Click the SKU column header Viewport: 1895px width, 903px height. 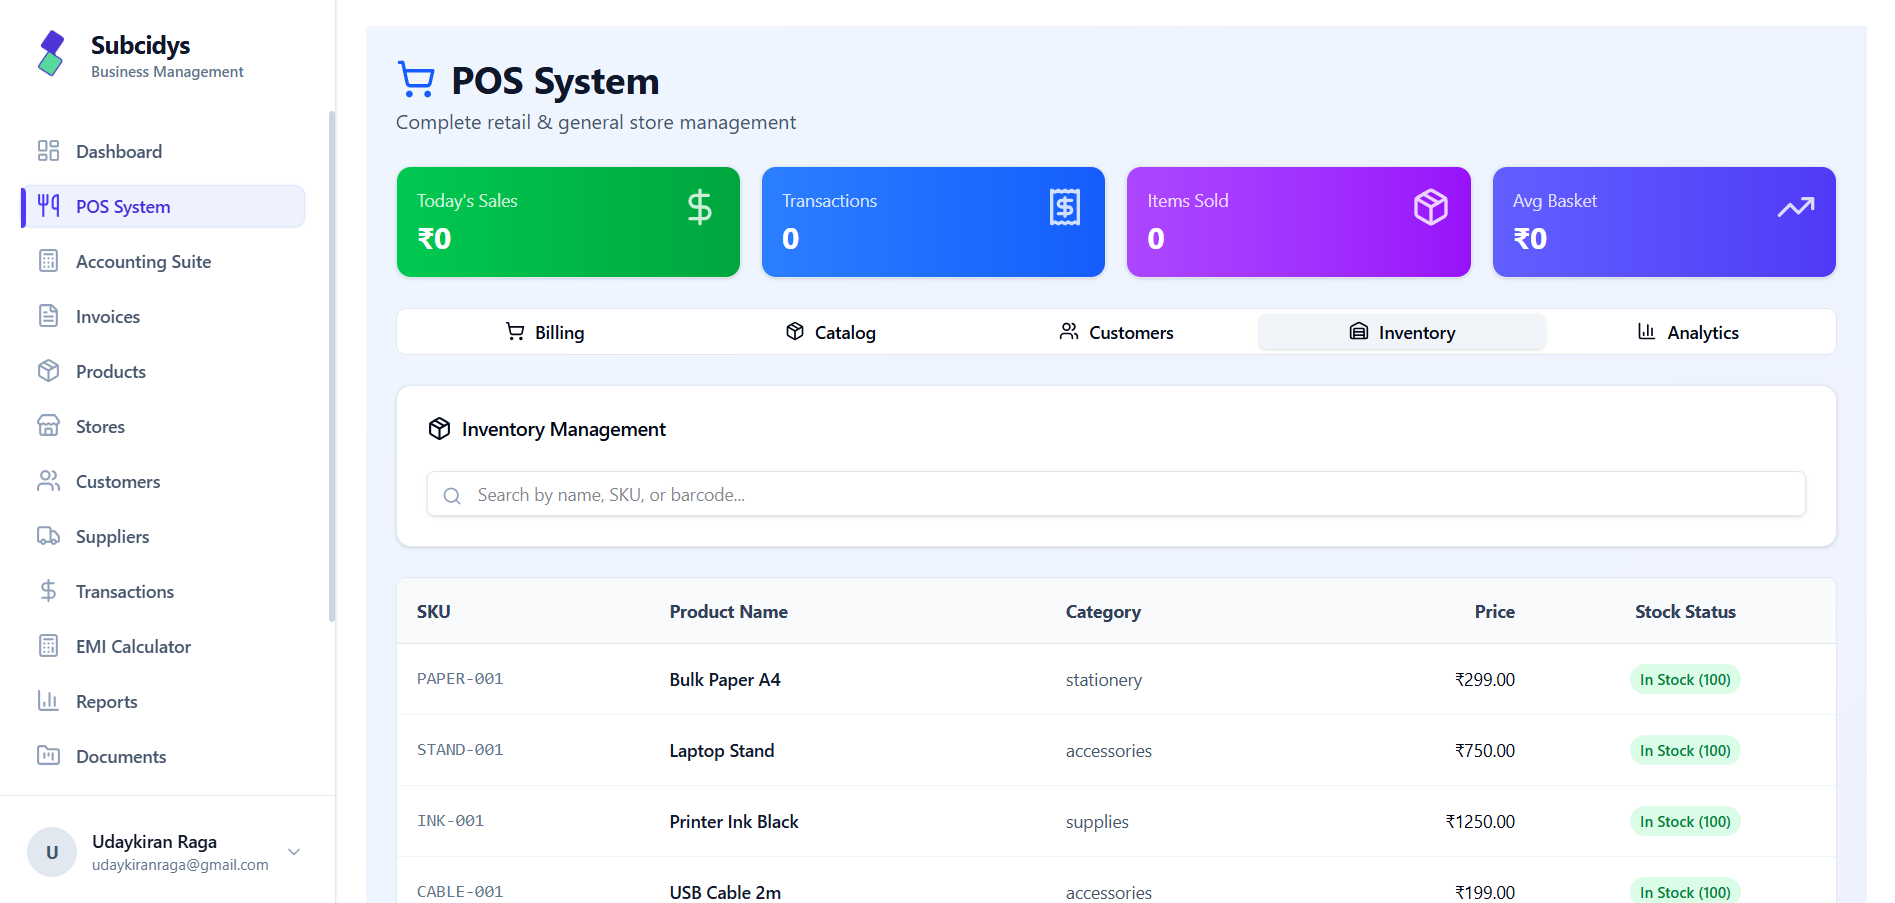(433, 611)
